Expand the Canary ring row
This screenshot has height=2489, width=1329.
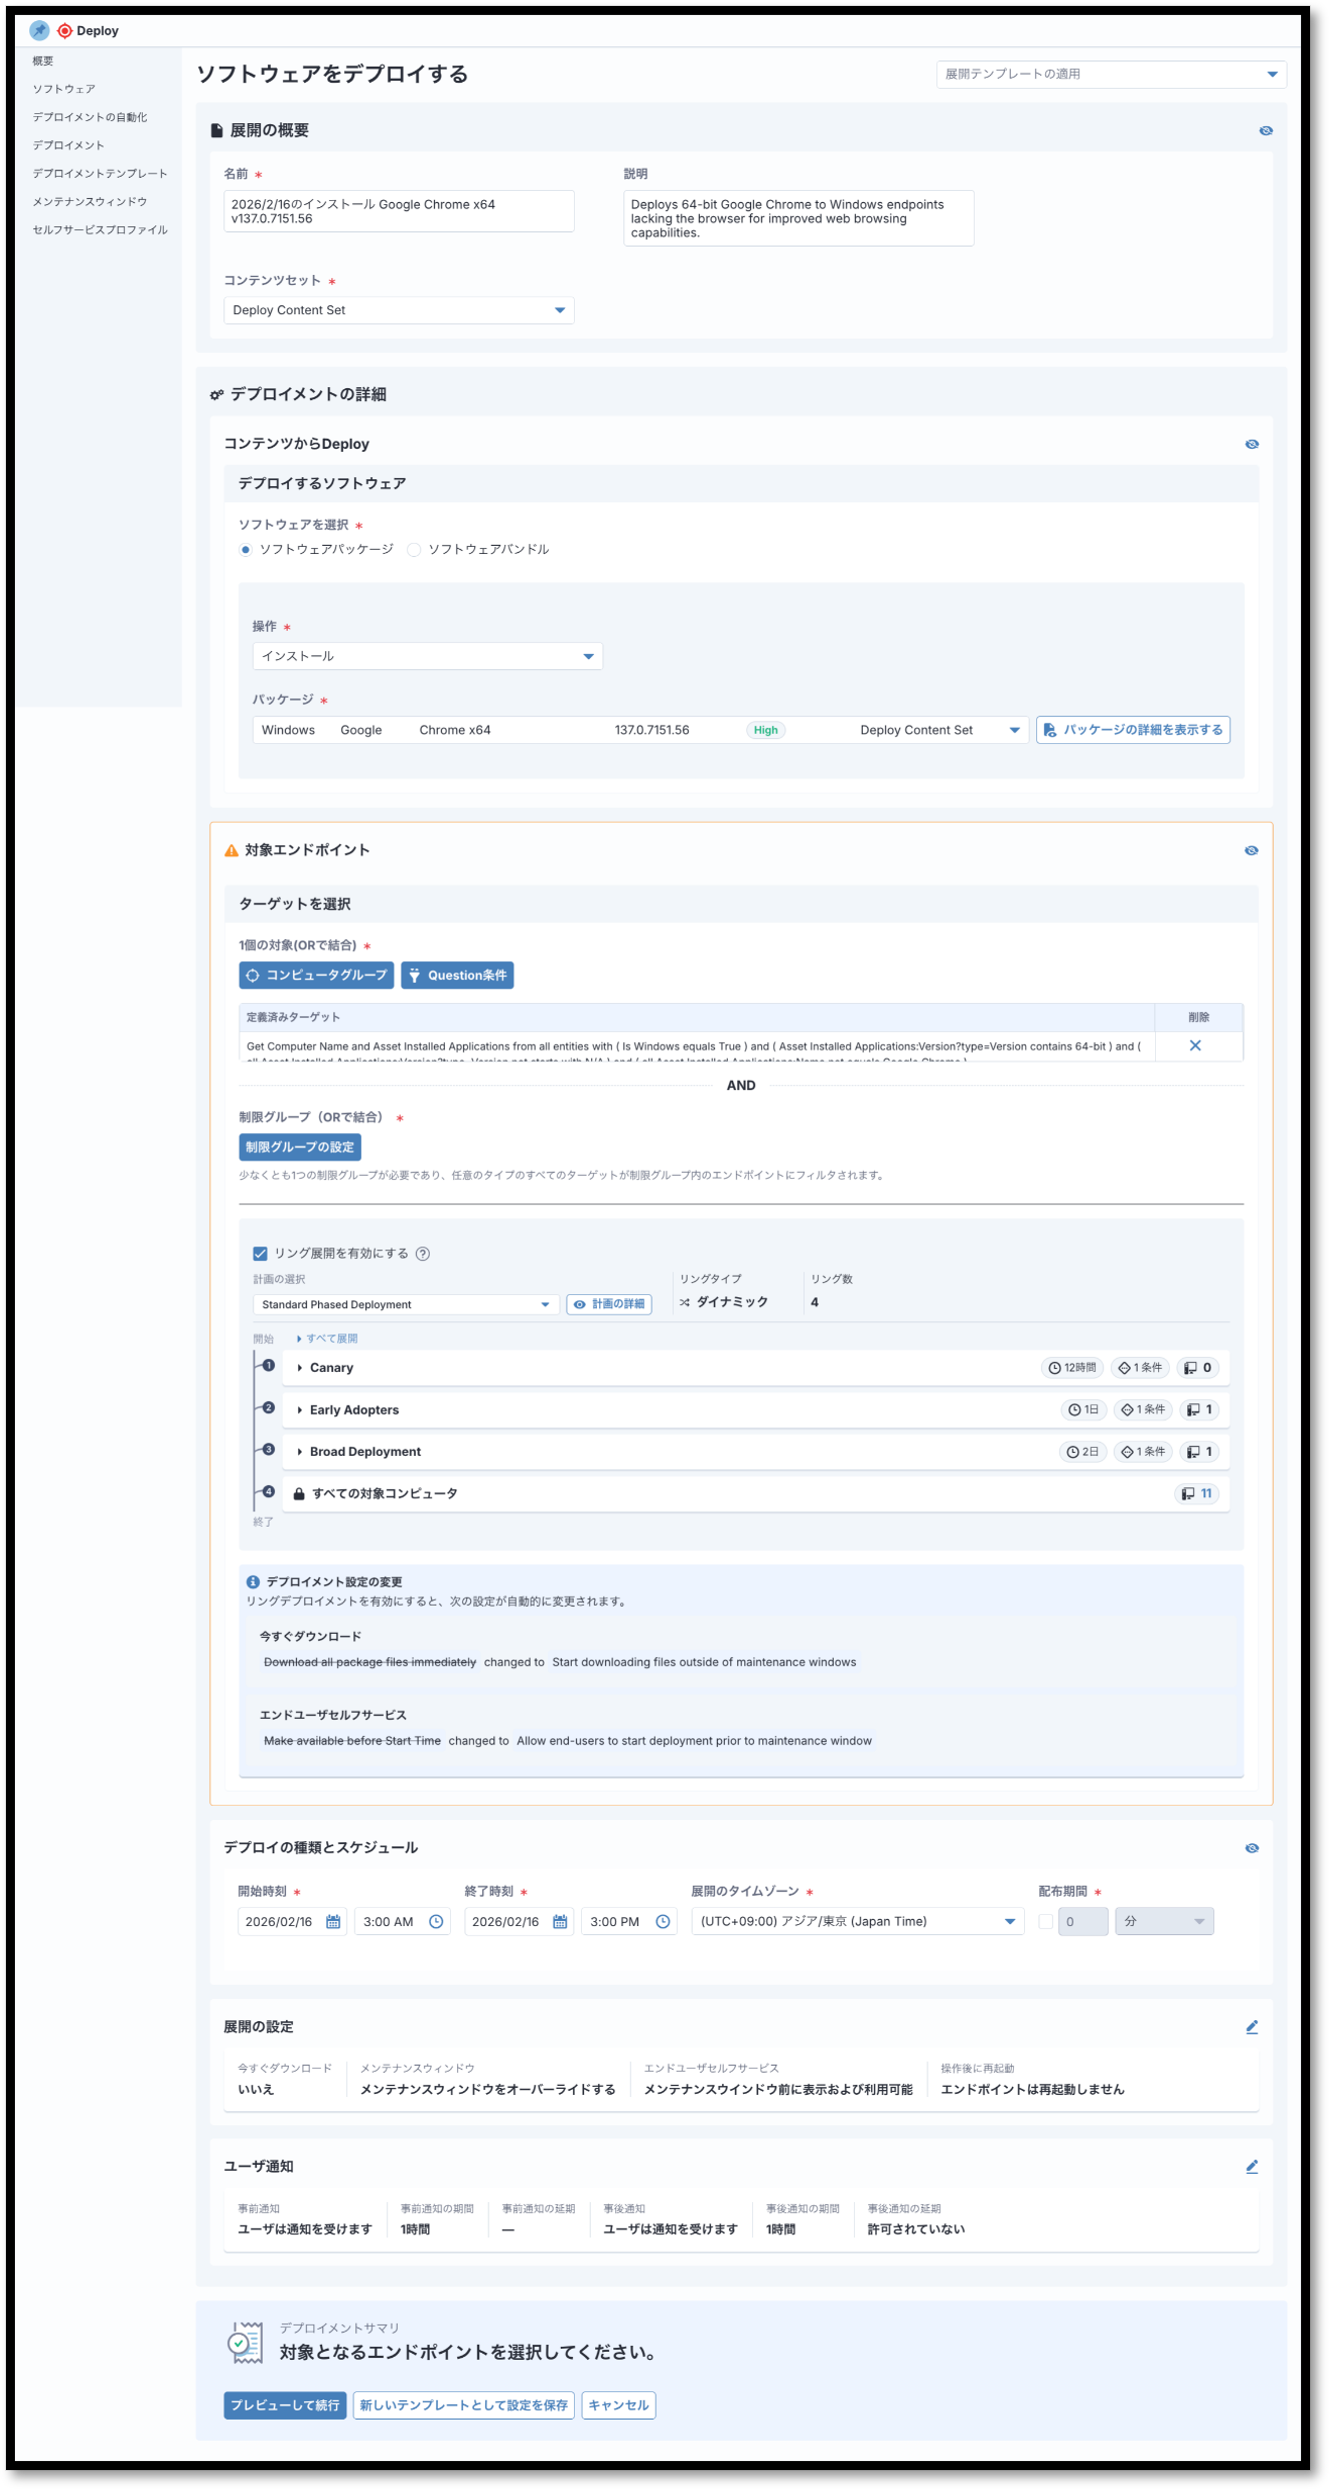pyautogui.click(x=300, y=1367)
